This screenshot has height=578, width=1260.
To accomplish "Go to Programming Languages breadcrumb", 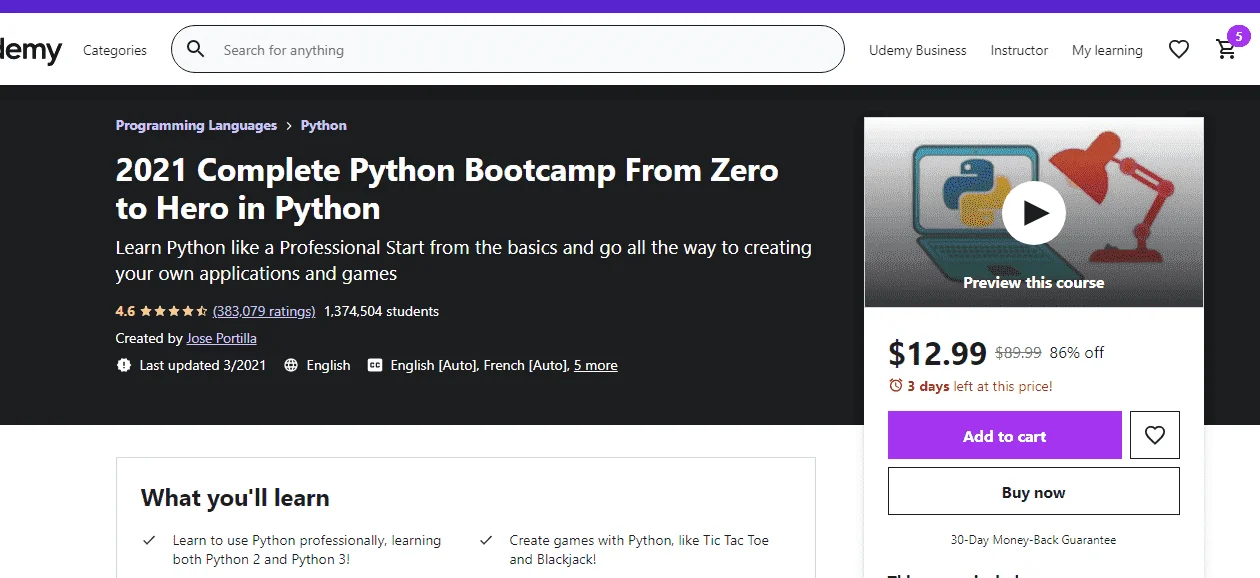I will point(196,125).
